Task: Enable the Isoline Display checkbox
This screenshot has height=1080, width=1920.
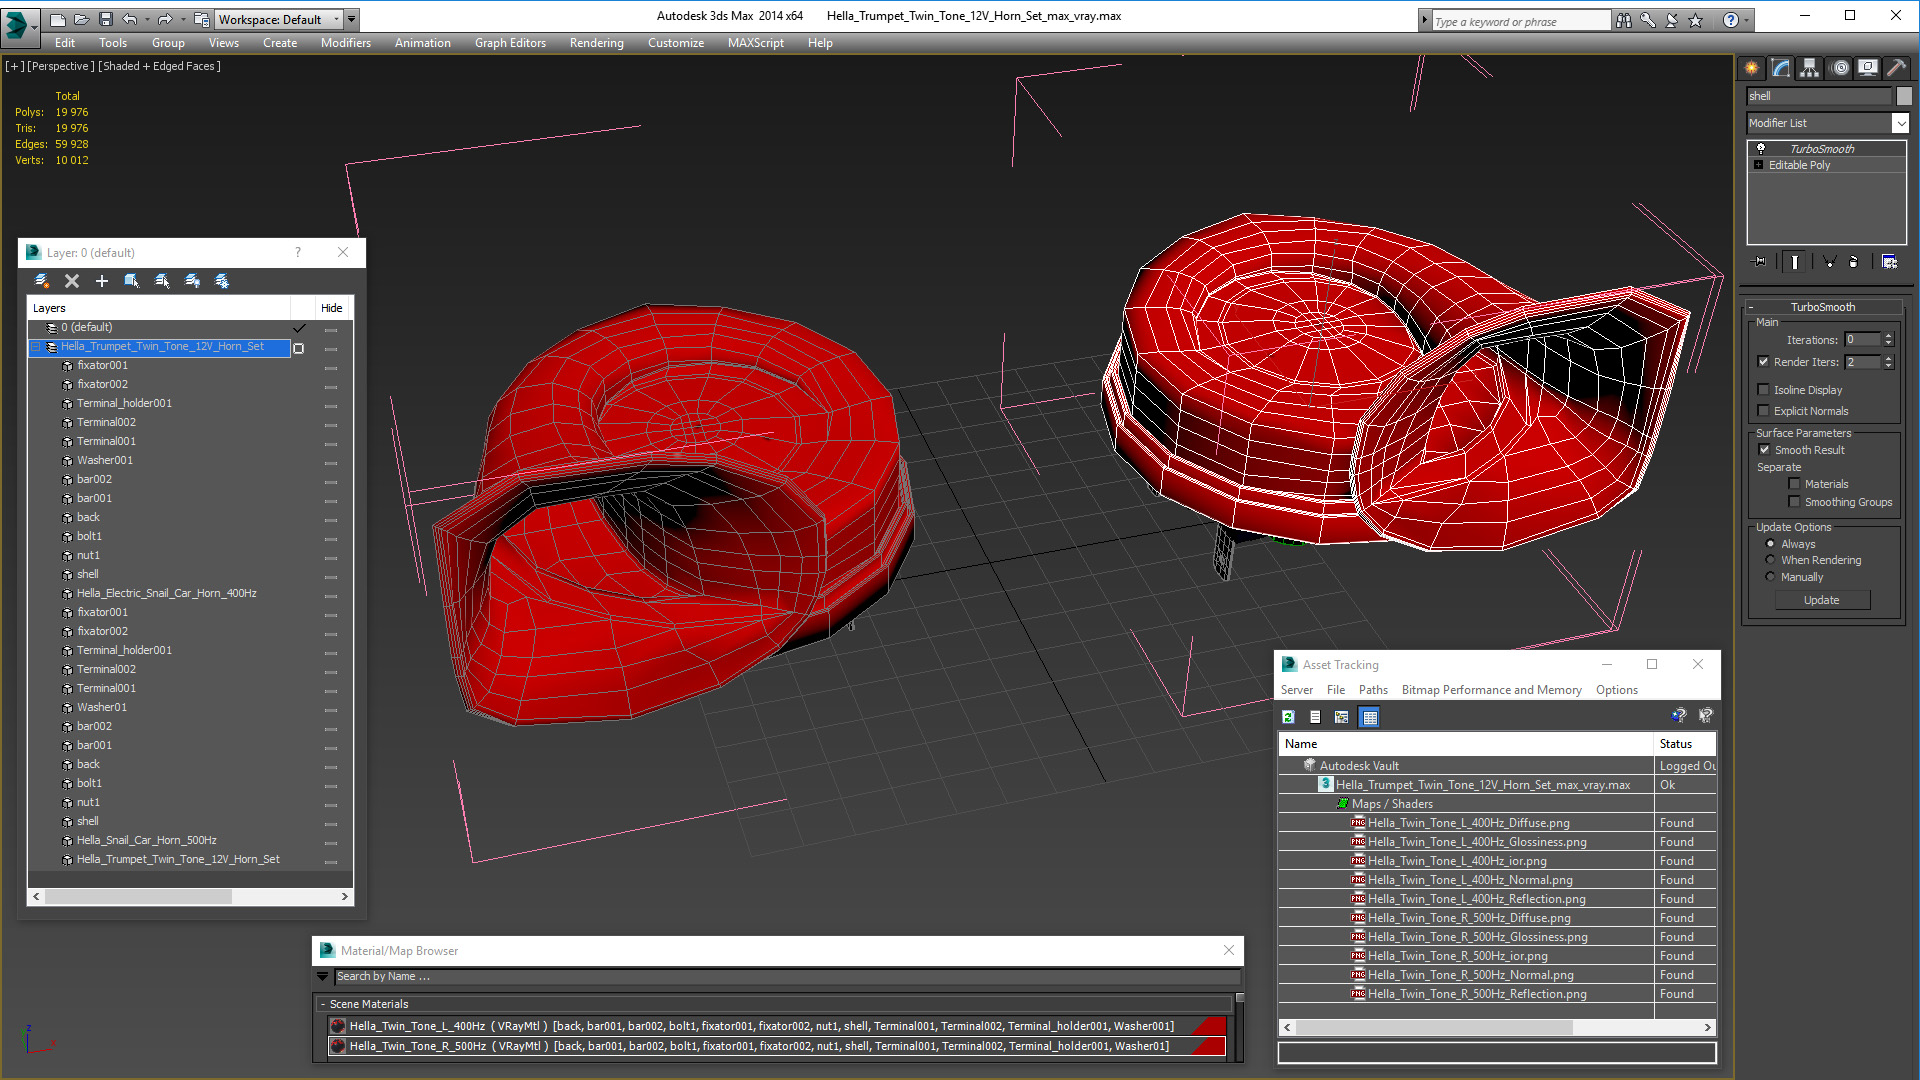Action: tap(1764, 390)
